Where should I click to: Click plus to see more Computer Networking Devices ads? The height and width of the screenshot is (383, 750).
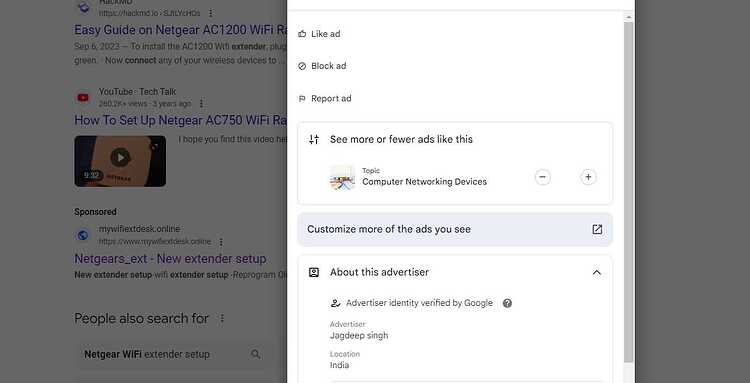[x=588, y=177]
